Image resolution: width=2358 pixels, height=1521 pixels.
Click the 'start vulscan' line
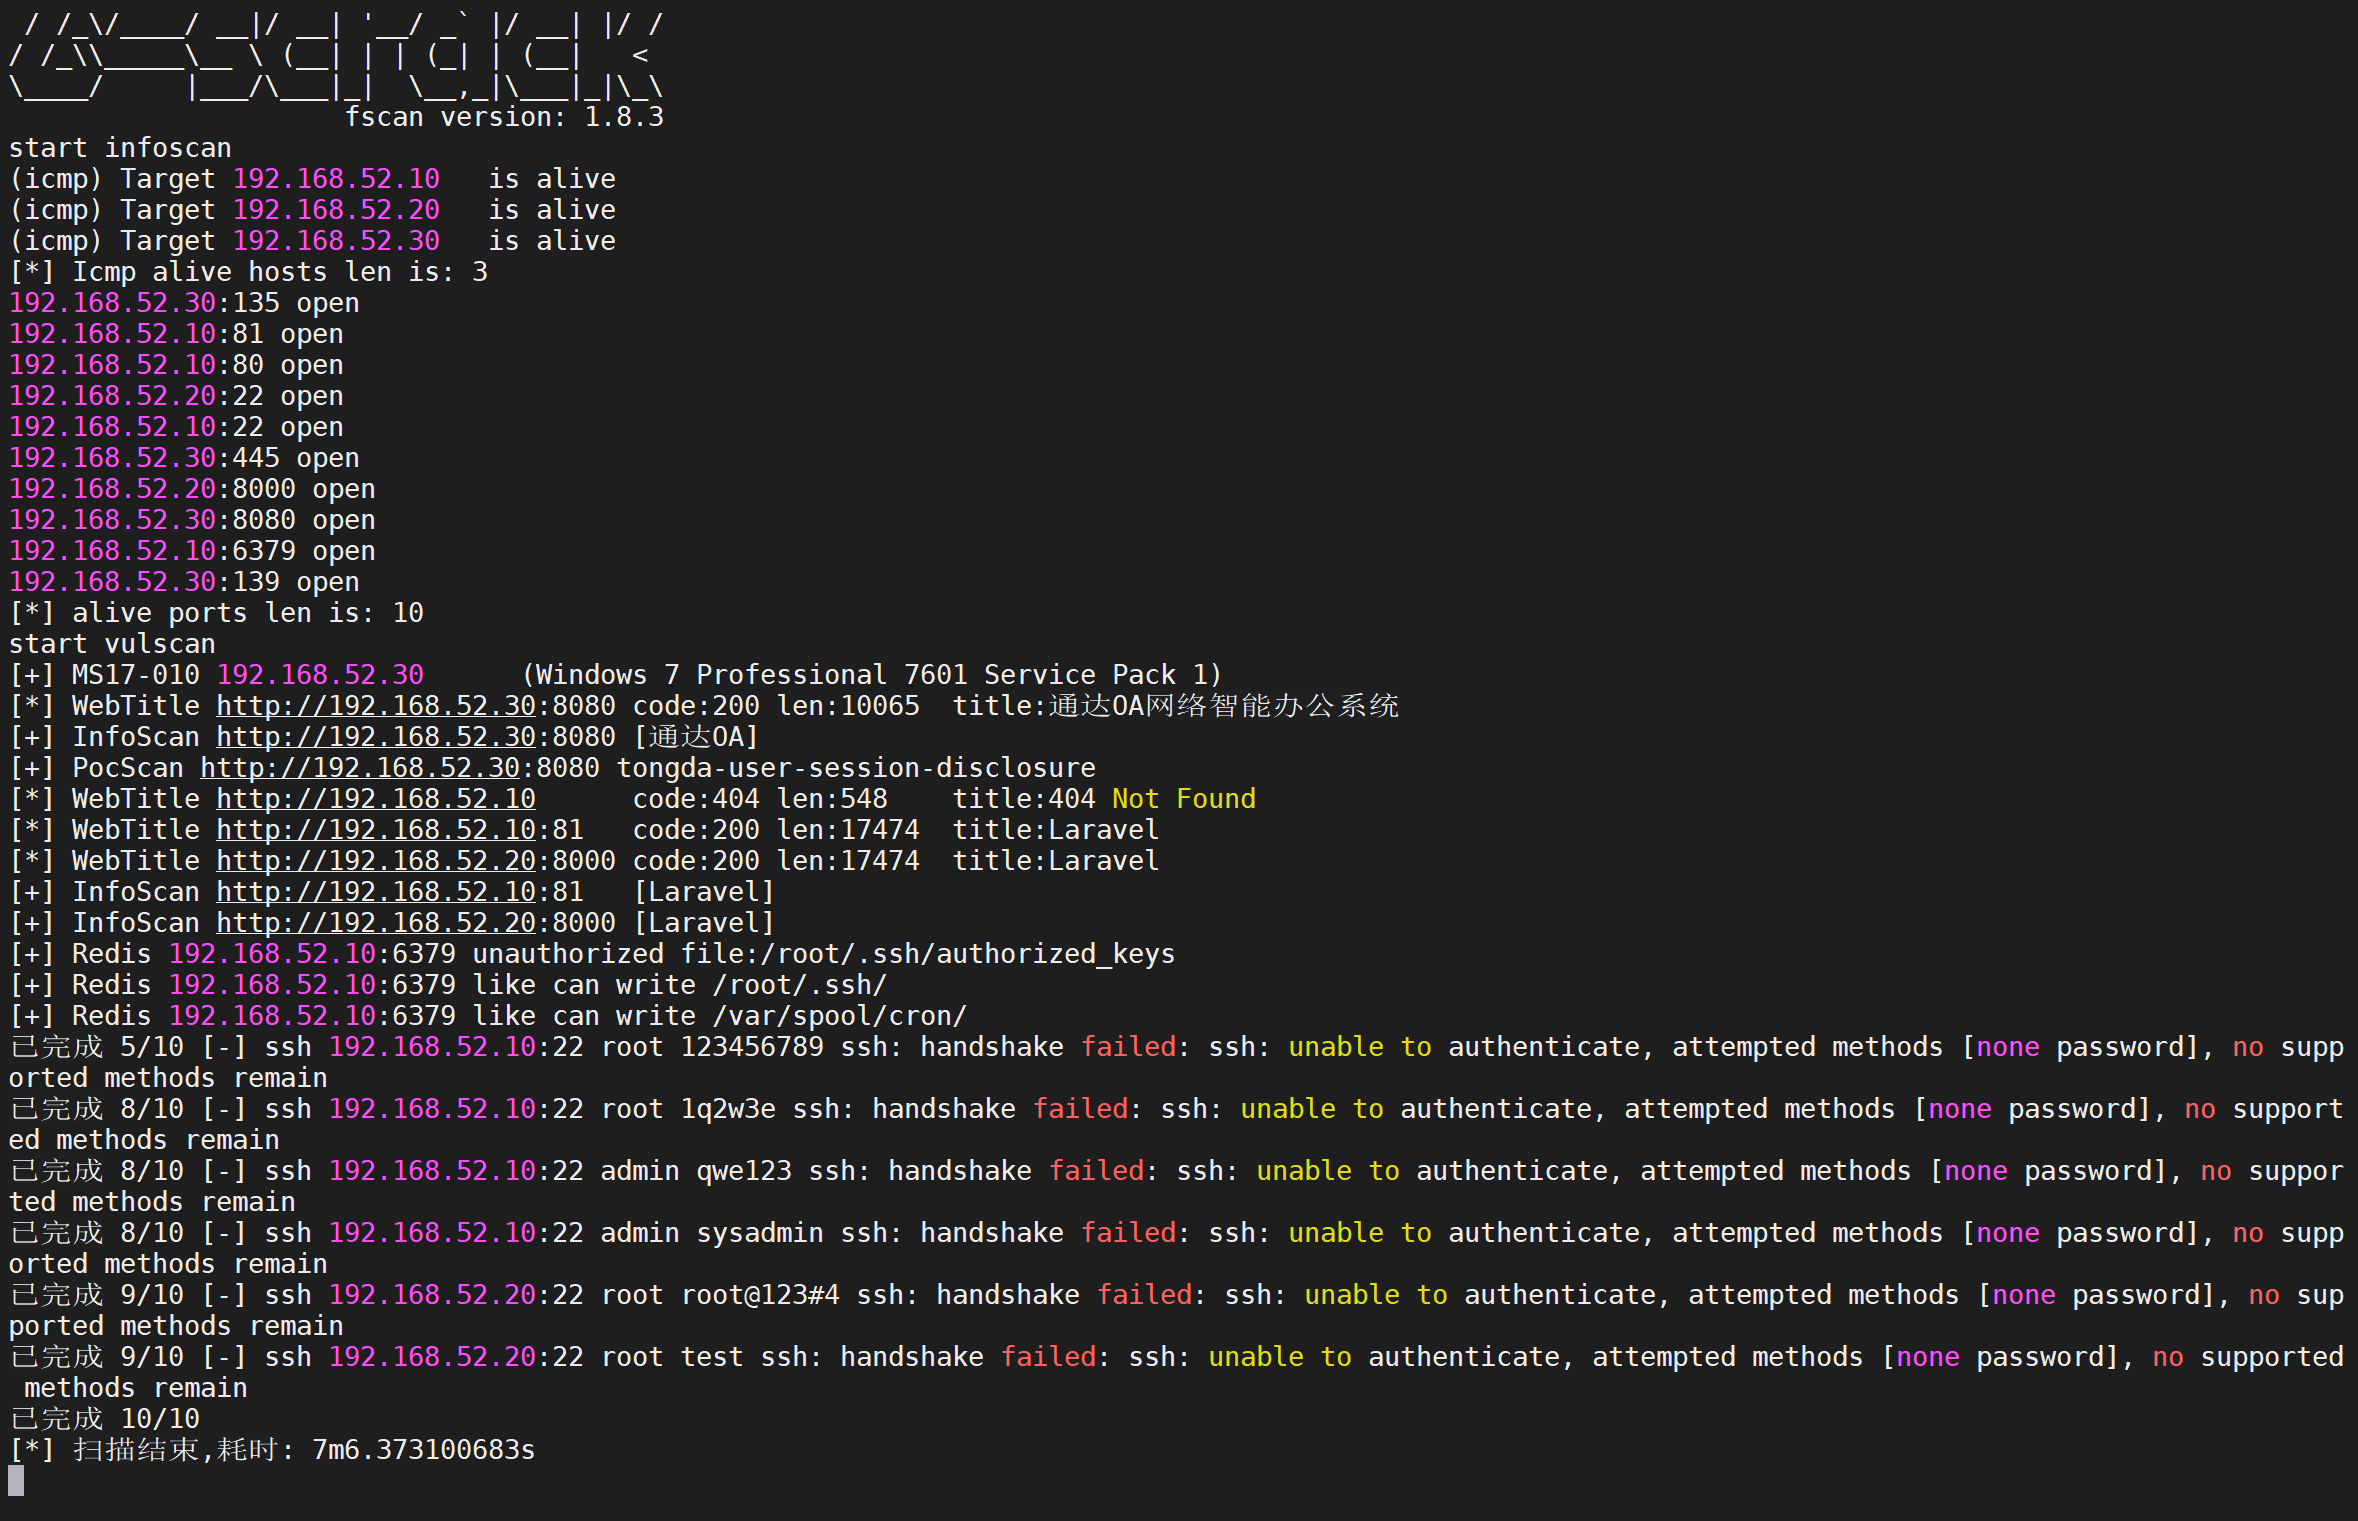pos(112,644)
